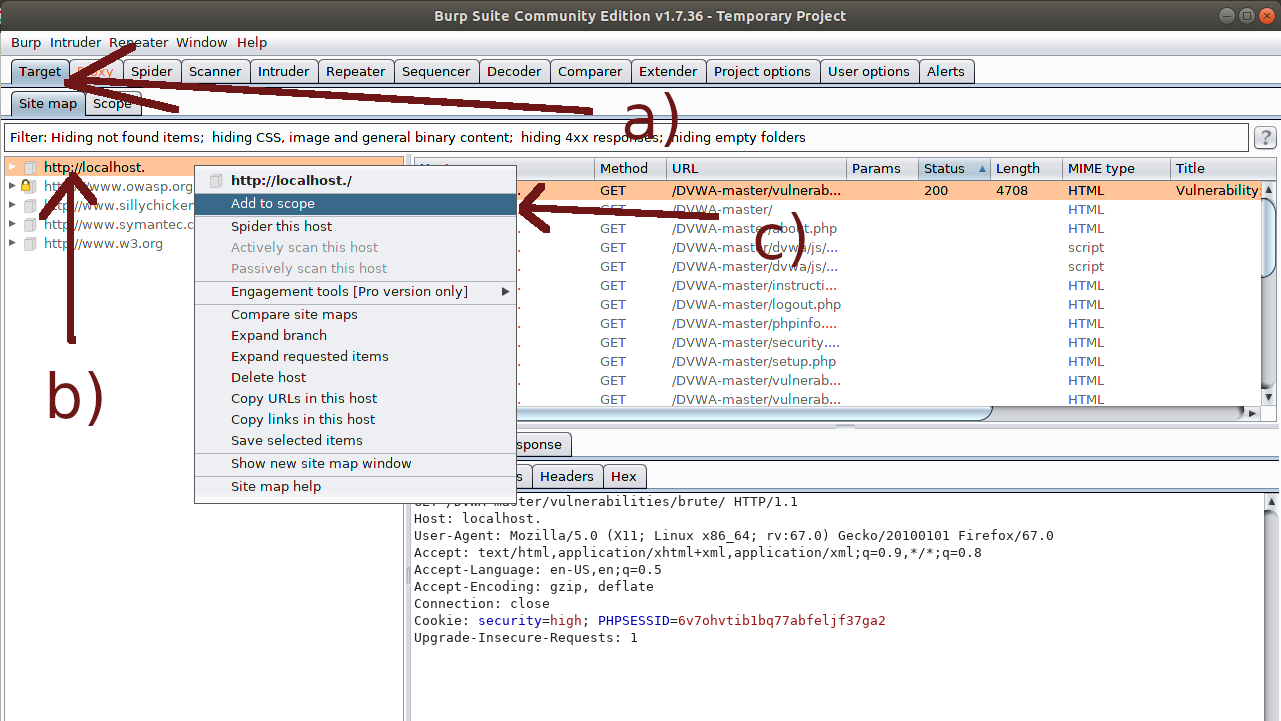The image size is (1281, 721).
Task: Expand the www.w3.org tree node
Action: coord(13,244)
